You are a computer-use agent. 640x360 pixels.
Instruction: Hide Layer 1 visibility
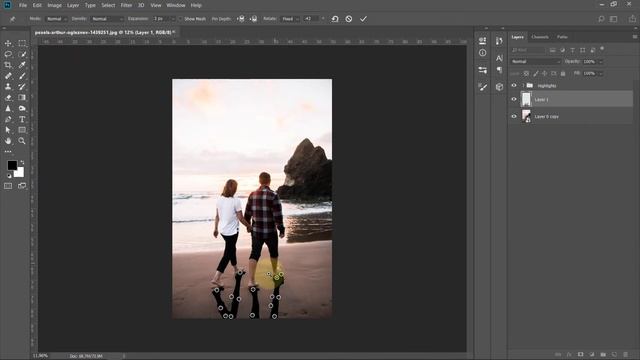[514, 99]
